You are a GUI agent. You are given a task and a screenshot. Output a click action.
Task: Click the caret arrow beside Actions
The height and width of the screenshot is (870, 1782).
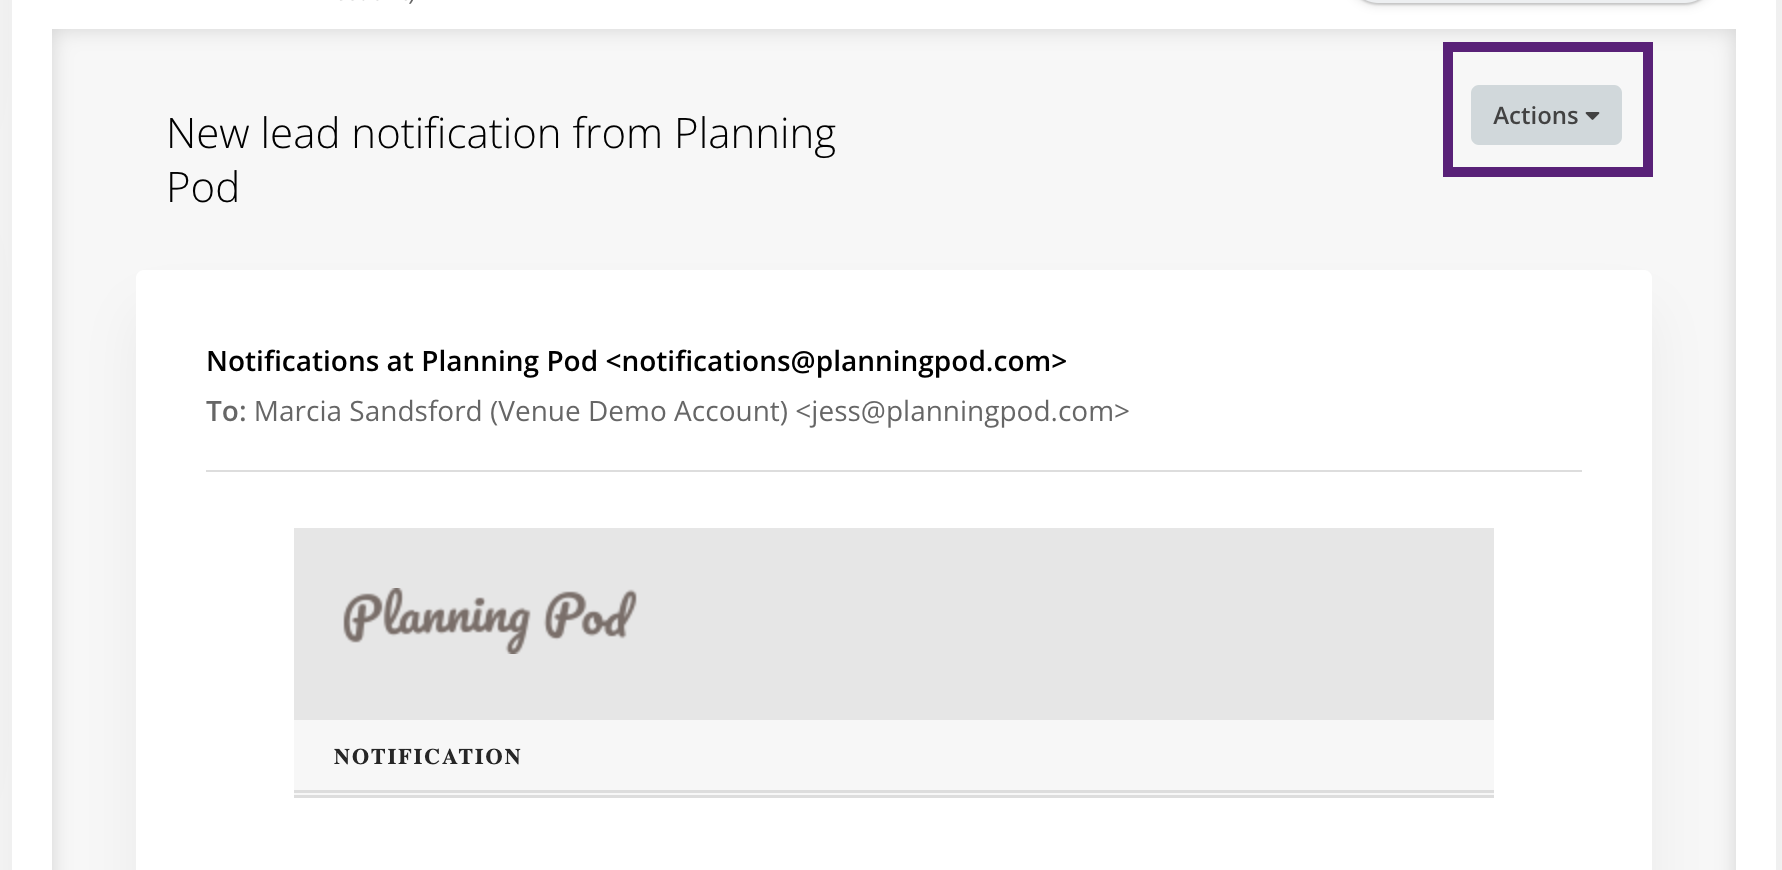coord(1593,116)
